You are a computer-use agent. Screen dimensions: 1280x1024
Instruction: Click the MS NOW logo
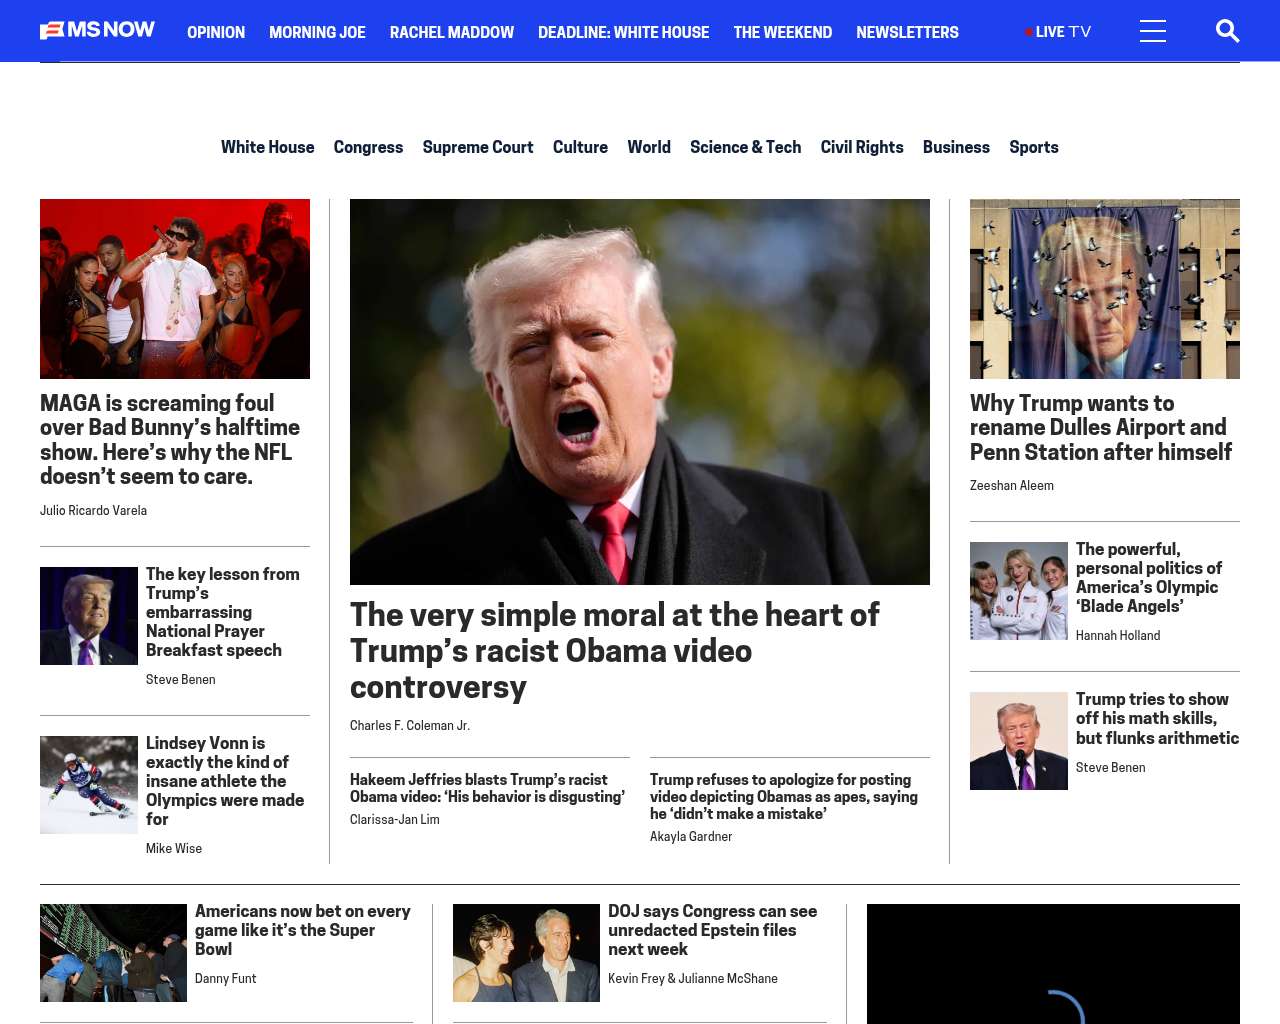coord(97,30)
